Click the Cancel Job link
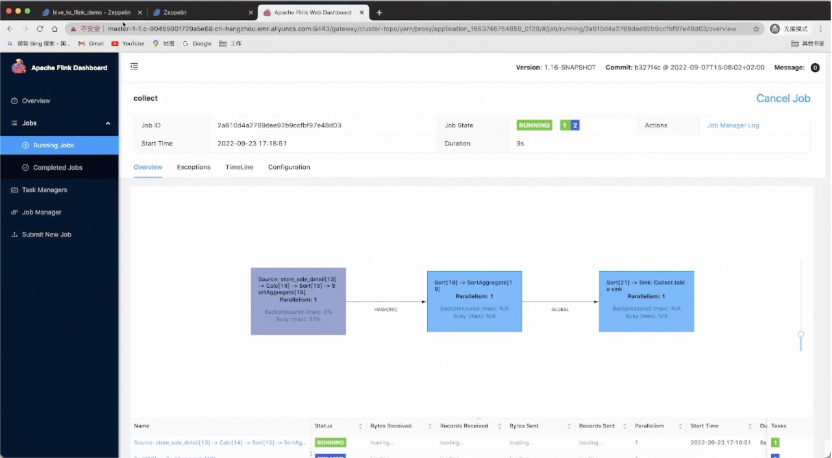Screen dimensions: 832x458 (x=783, y=98)
